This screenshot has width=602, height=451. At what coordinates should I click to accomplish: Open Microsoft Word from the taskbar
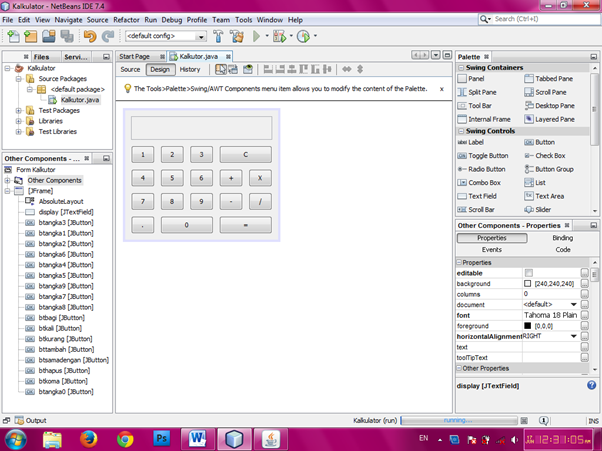point(198,439)
